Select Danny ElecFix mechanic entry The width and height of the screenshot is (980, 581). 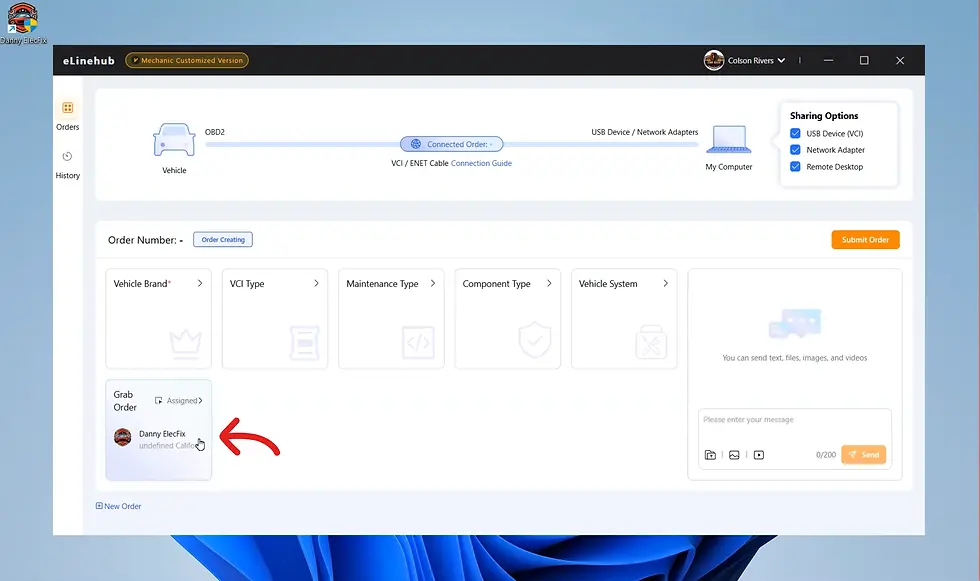[x=159, y=439]
